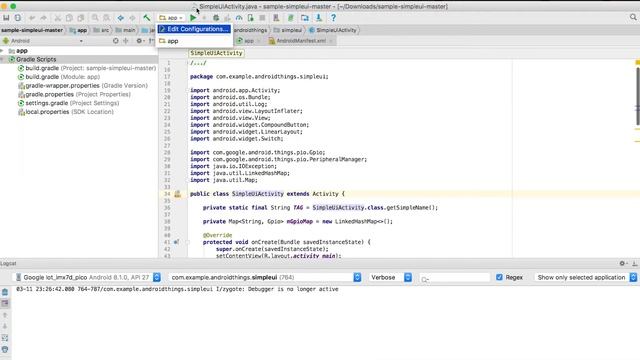The height and width of the screenshot is (360, 640).
Task: Open the Verbose log level dropdown
Action: (390, 277)
